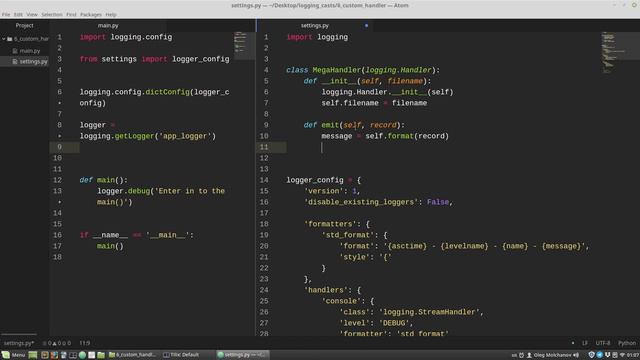Click the 'logger_config = {' line
640x360 pixels.
tap(324, 180)
